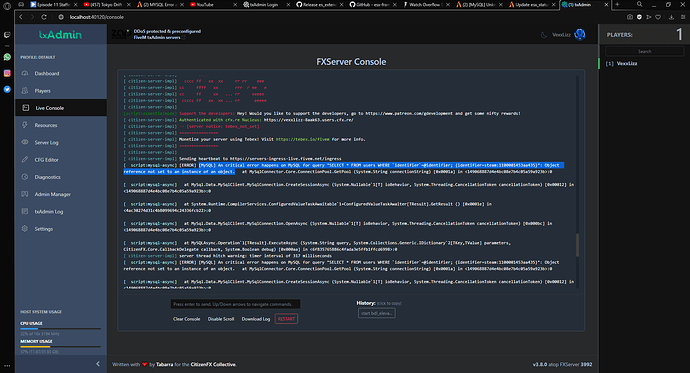Image resolution: width=690 pixels, height=373 pixels.
Task: Open the patreon.com/gdevelopment link in console
Action: click(409, 113)
